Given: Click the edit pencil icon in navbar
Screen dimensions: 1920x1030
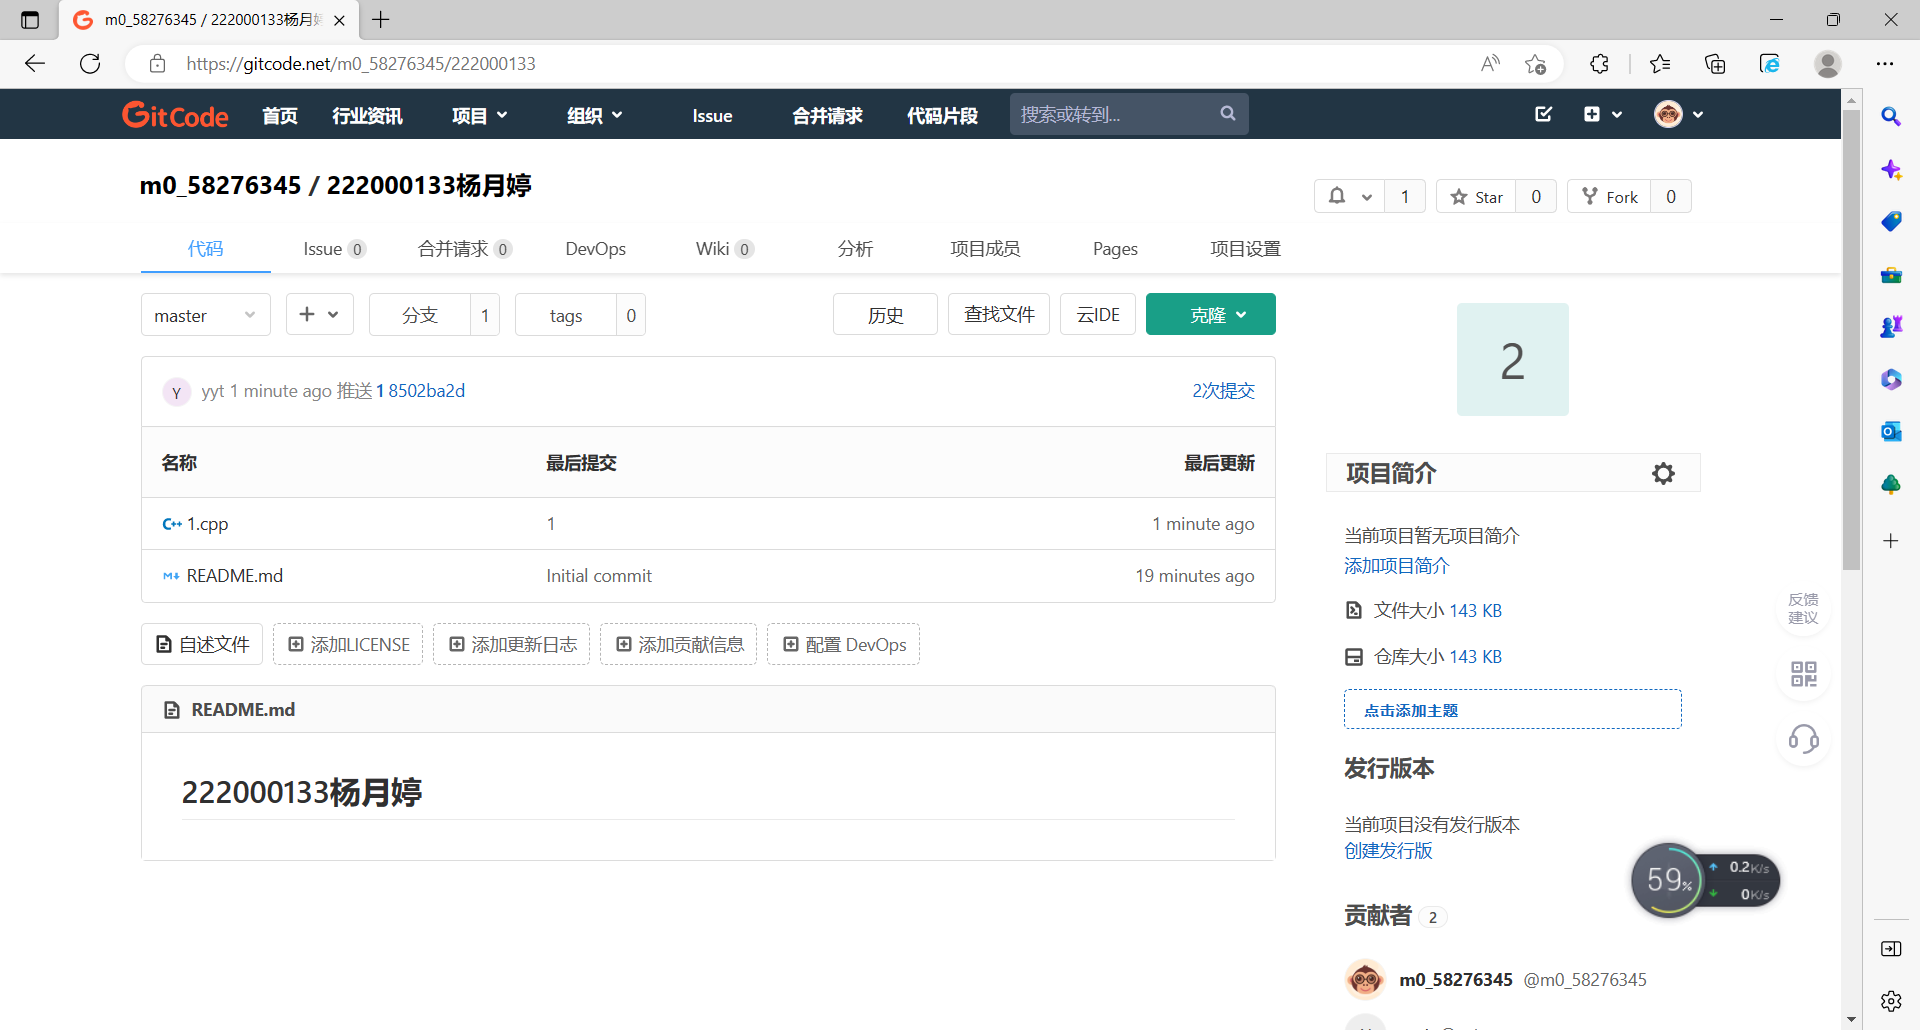Looking at the screenshot, I should pyautogui.click(x=1543, y=114).
